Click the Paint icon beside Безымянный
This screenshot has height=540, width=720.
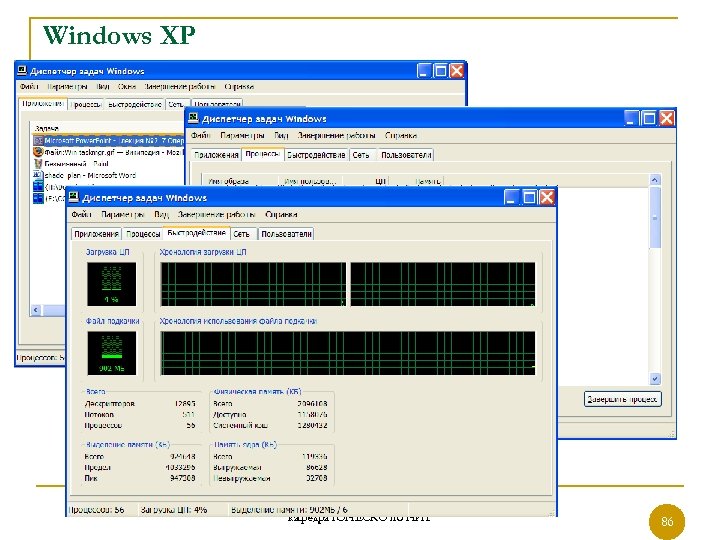click(x=39, y=163)
